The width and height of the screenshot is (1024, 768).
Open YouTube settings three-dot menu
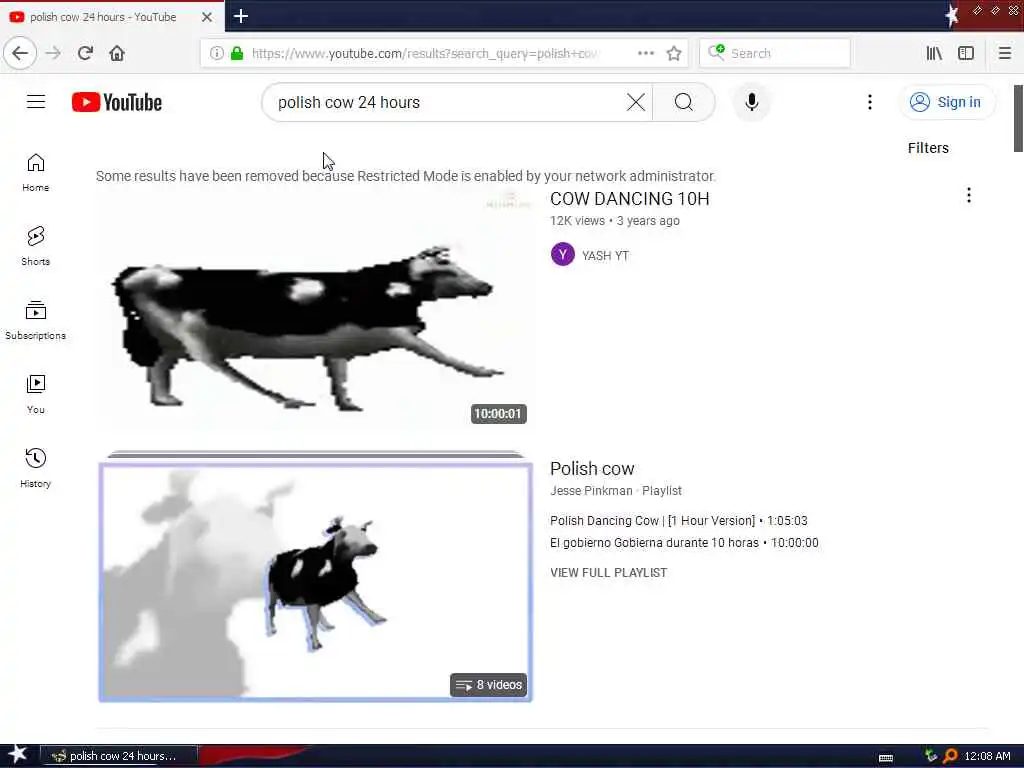869,102
